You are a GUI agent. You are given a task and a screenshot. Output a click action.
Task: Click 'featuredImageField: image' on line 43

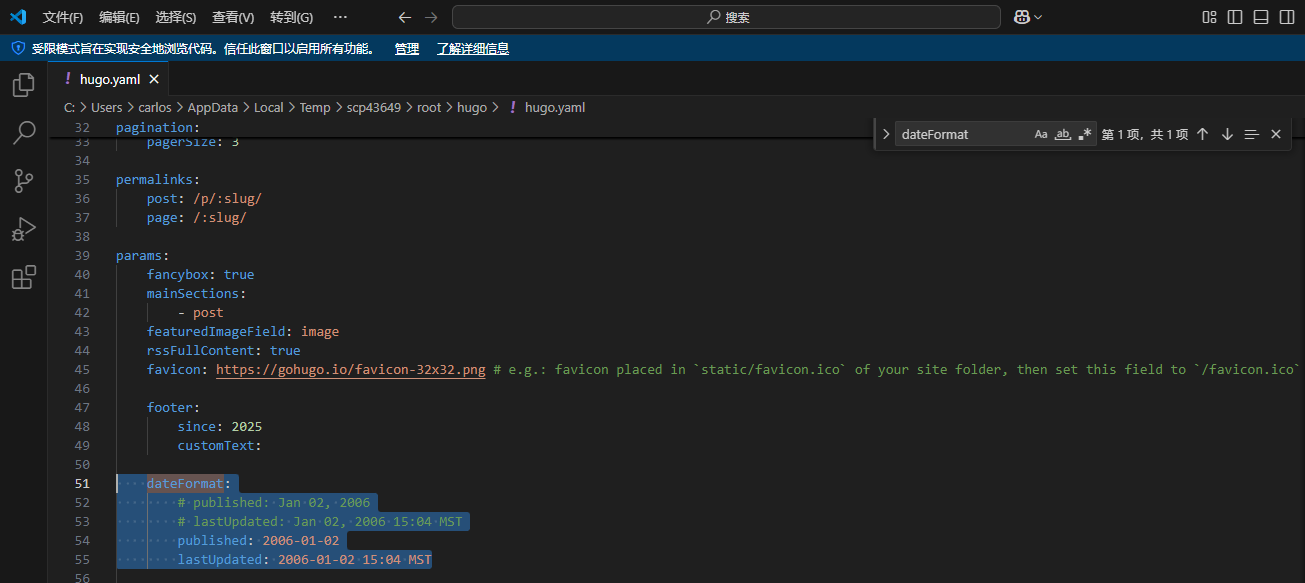click(243, 332)
